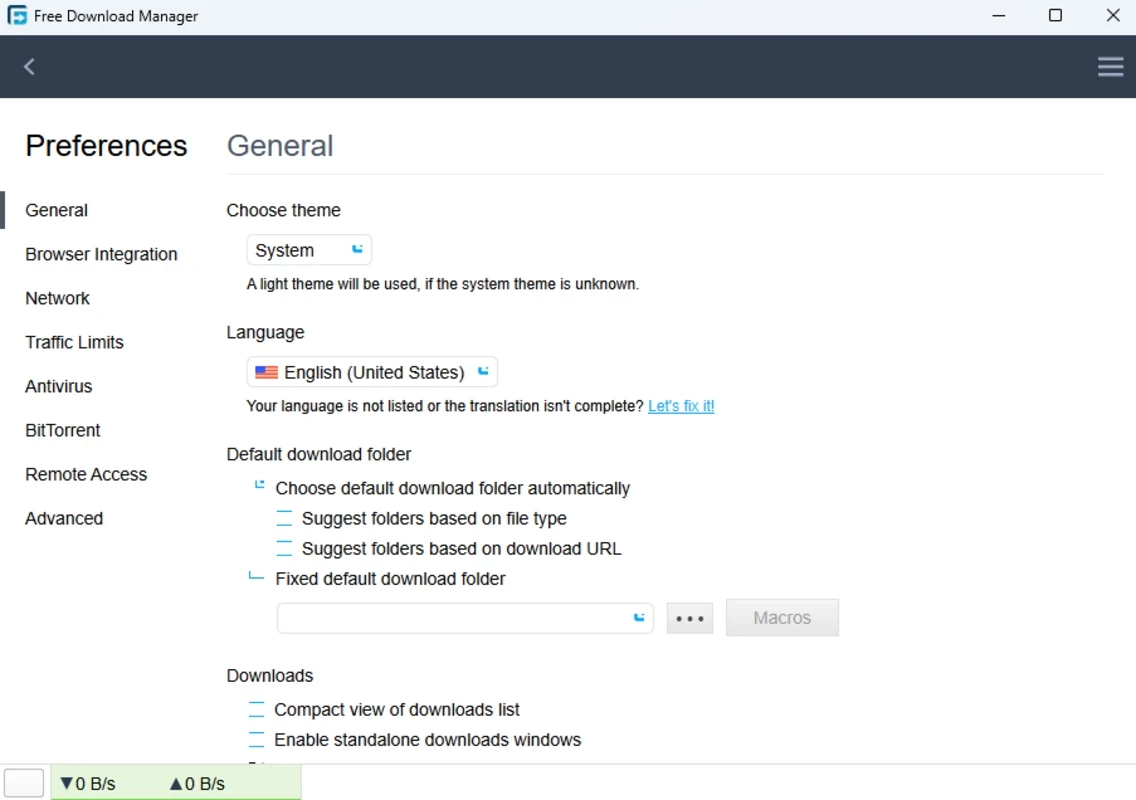Enable Suggest folders based on download URL
This screenshot has width=1136, height=800.
285,548
